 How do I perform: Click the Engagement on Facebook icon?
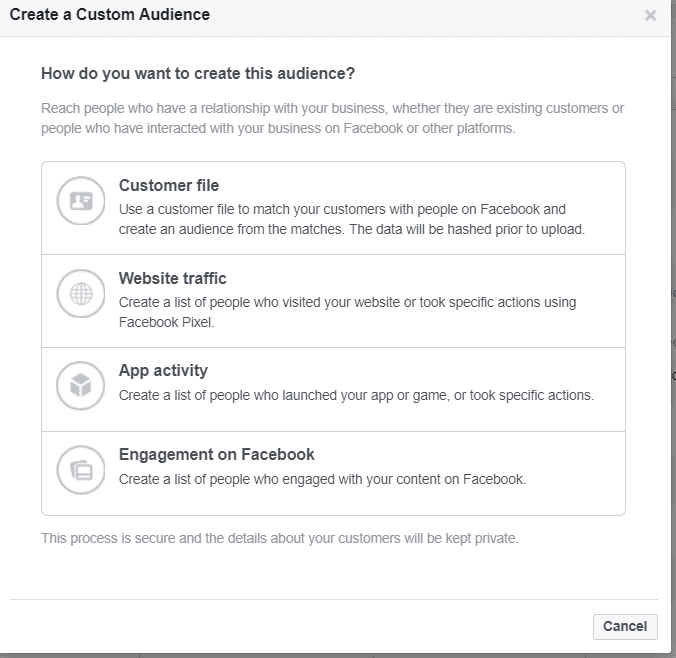click(81, 470)
